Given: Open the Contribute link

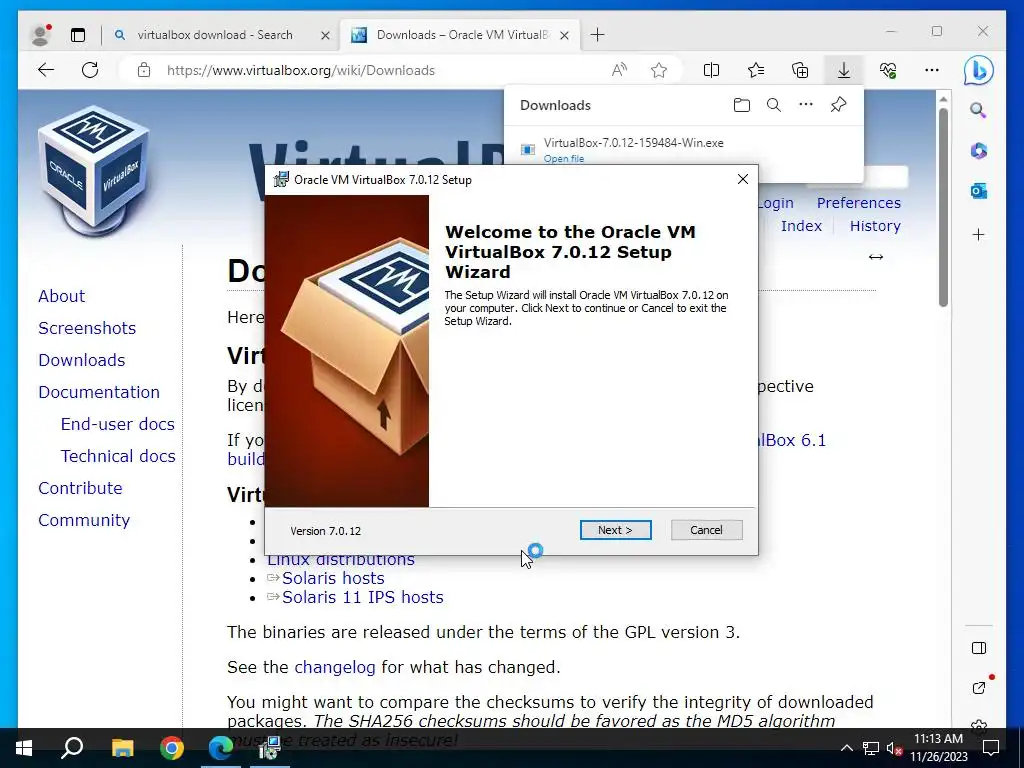Looking at the screenshot, I should (80, 488).
